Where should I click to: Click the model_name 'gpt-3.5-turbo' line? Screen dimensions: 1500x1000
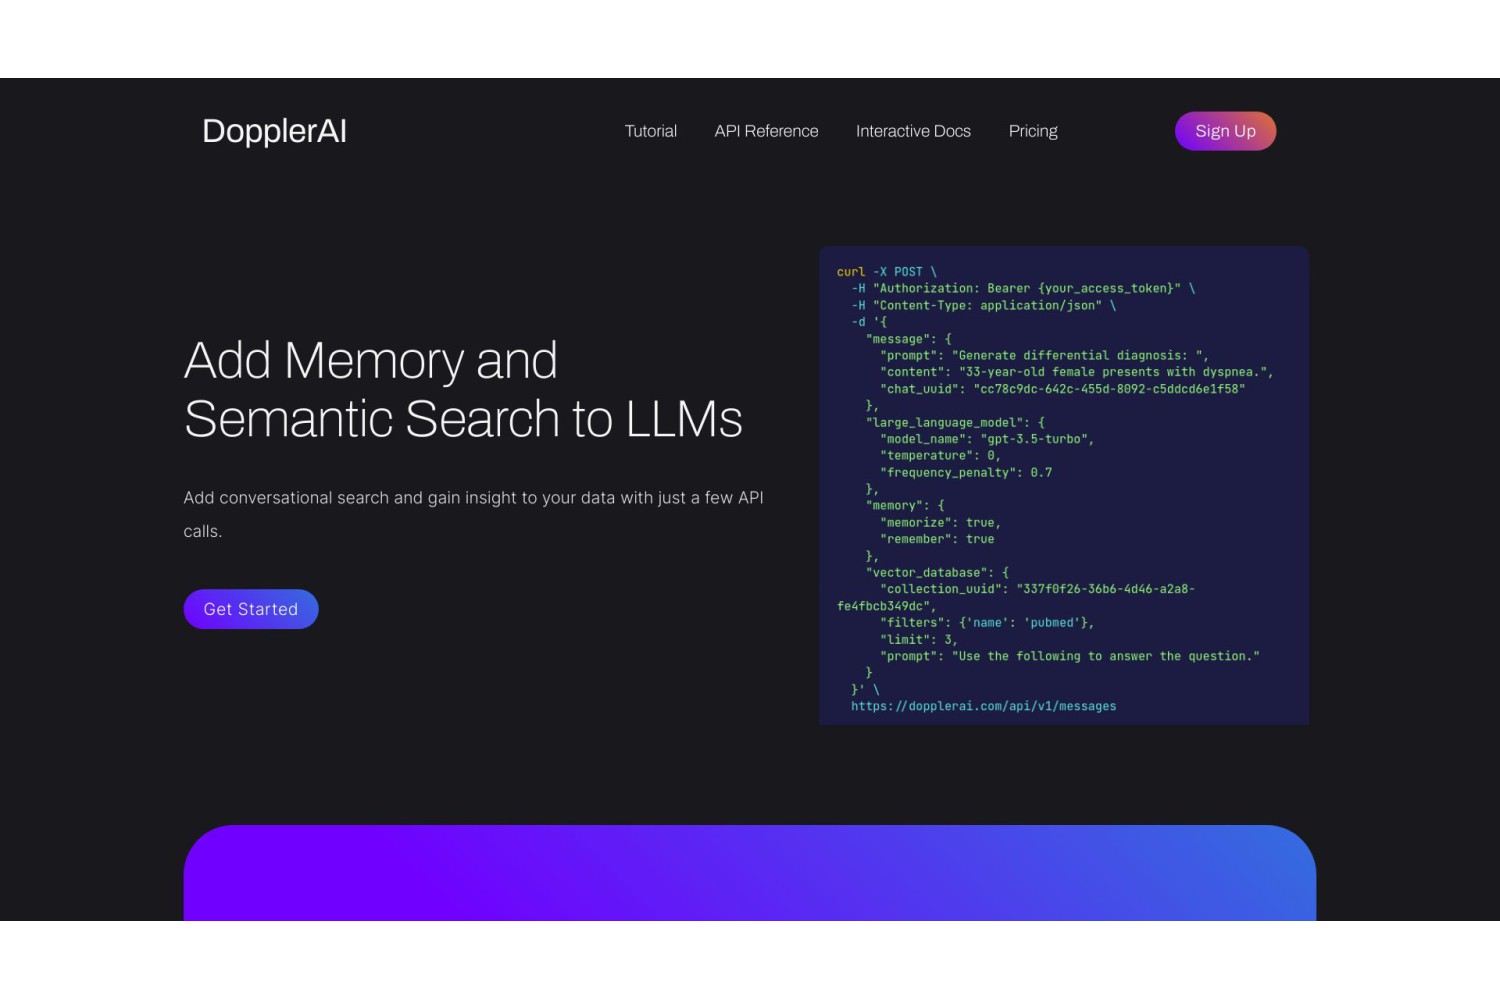(987, 439)
